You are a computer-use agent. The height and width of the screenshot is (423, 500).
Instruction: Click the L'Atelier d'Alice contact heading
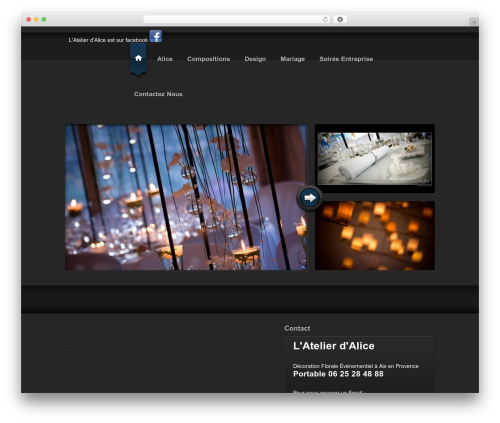[334, 346]
